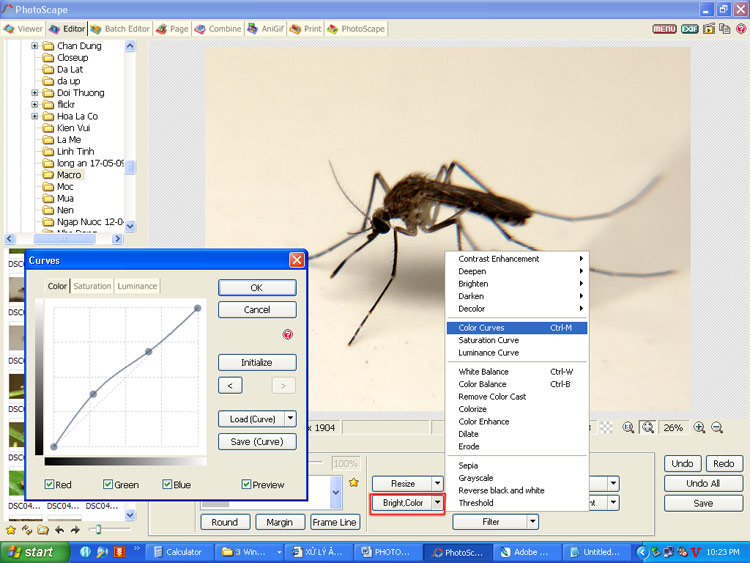The width and height of the screenshot is (750, 563).
Task: Toggle the Preview checkbox in Curves
Action: [x=246, y=484]
